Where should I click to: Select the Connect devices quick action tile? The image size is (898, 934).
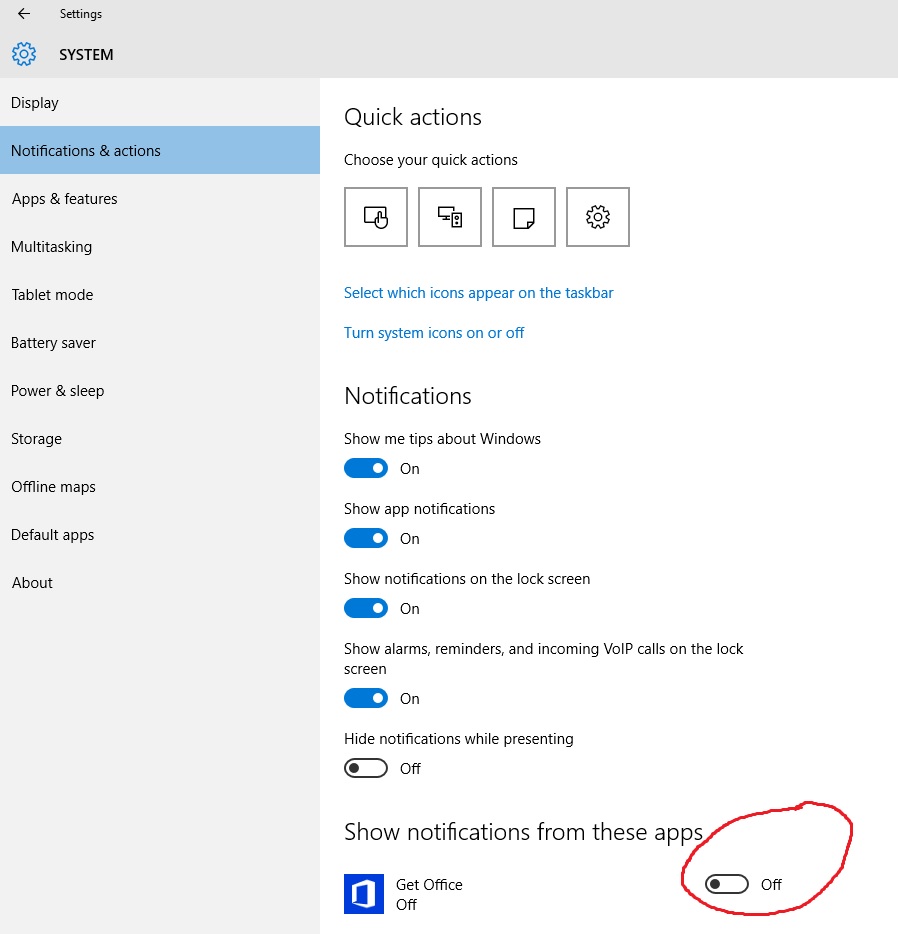(x=450, y=217)
